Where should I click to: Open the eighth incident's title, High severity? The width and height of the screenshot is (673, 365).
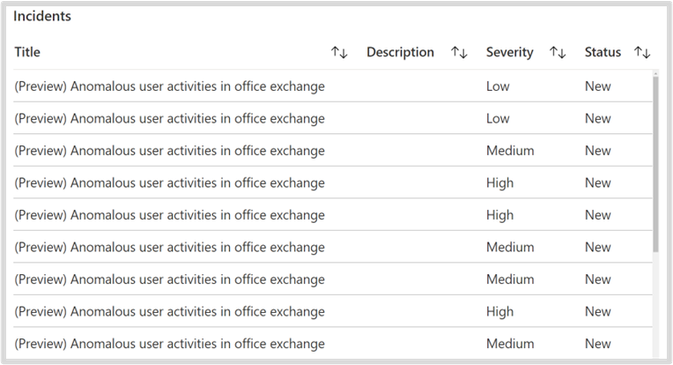170,312
